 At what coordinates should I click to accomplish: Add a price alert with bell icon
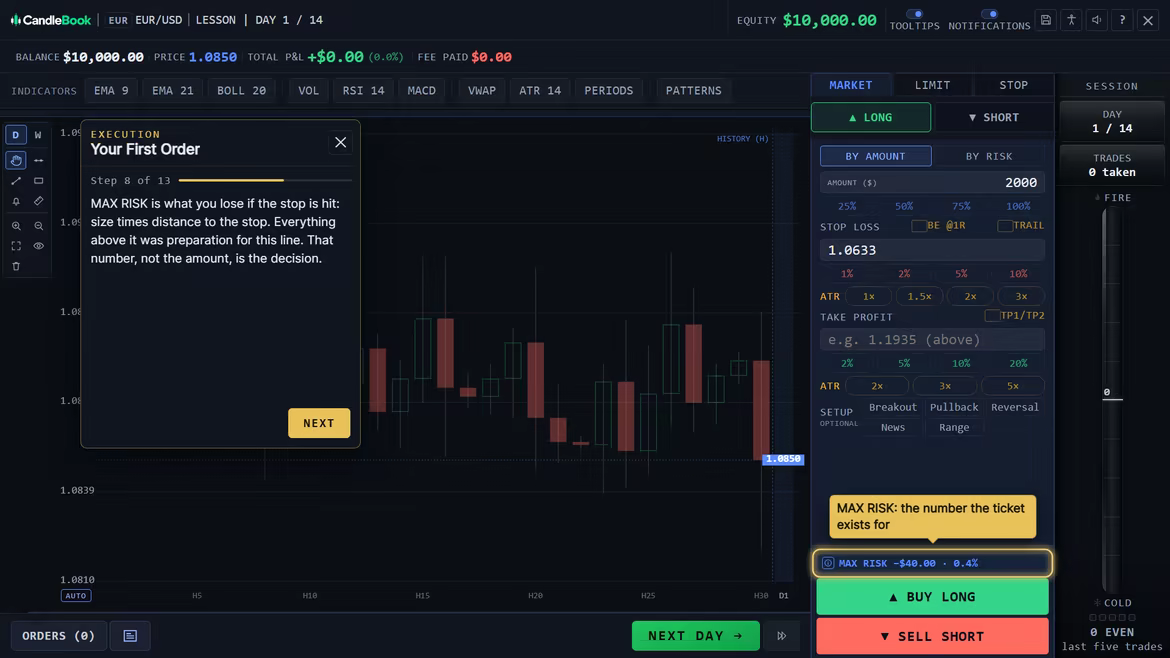point(16,201)
